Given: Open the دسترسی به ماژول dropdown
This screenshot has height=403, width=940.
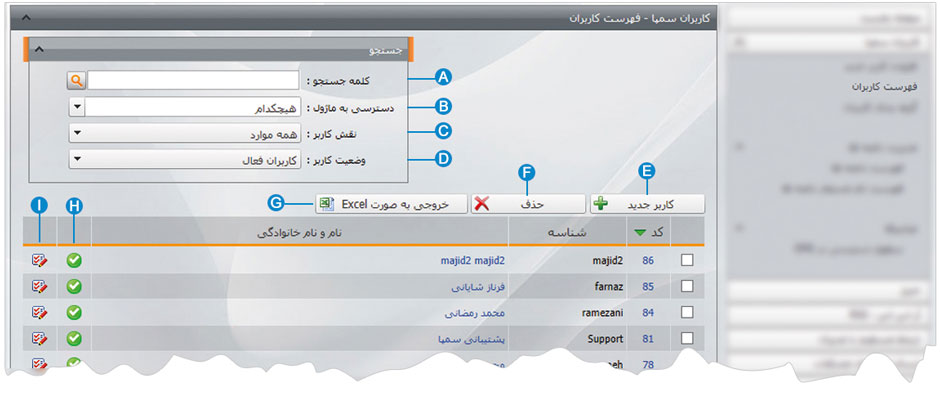Looking at the screenshot, I should coord(77,106).
